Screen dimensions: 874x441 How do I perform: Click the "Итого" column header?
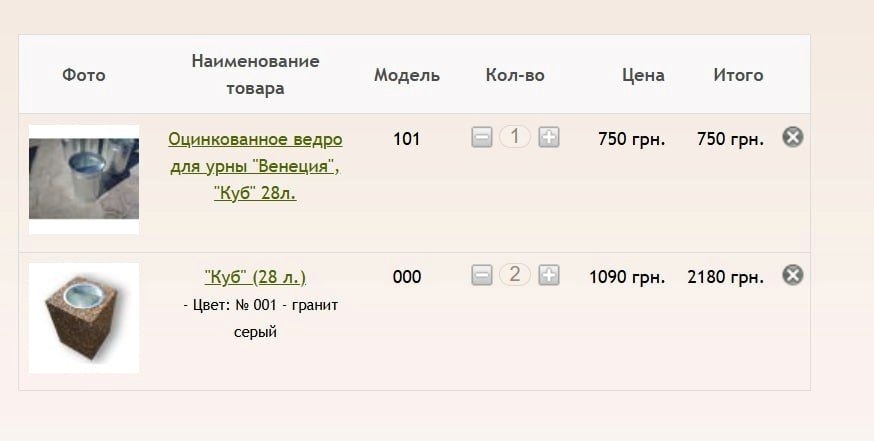pos(738,75)
